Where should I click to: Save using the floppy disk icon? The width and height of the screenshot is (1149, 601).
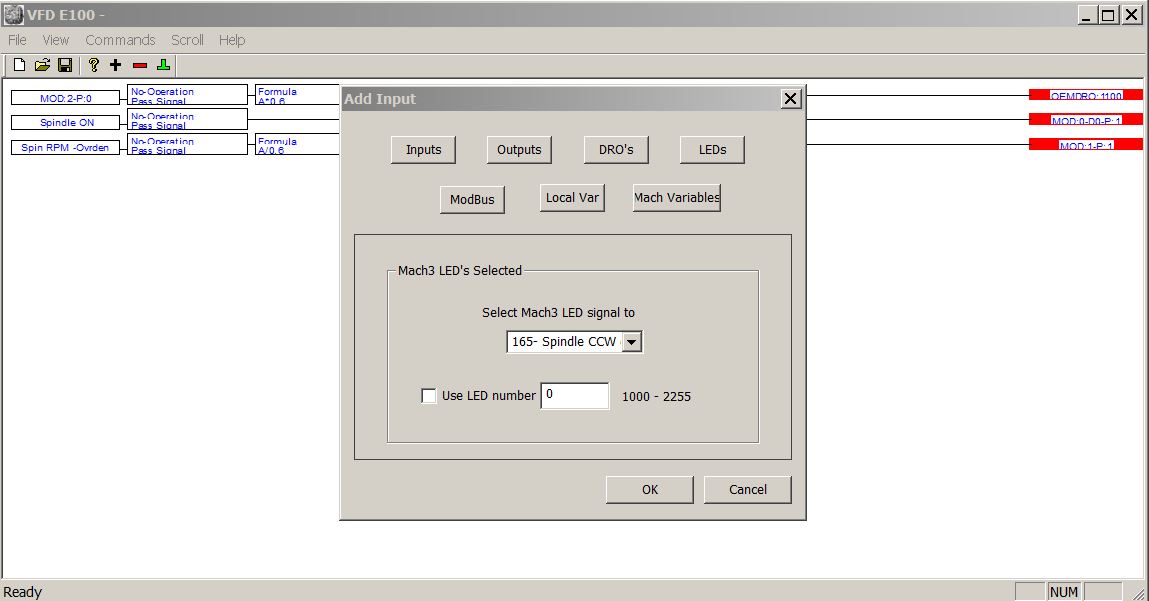click(65, 65)
